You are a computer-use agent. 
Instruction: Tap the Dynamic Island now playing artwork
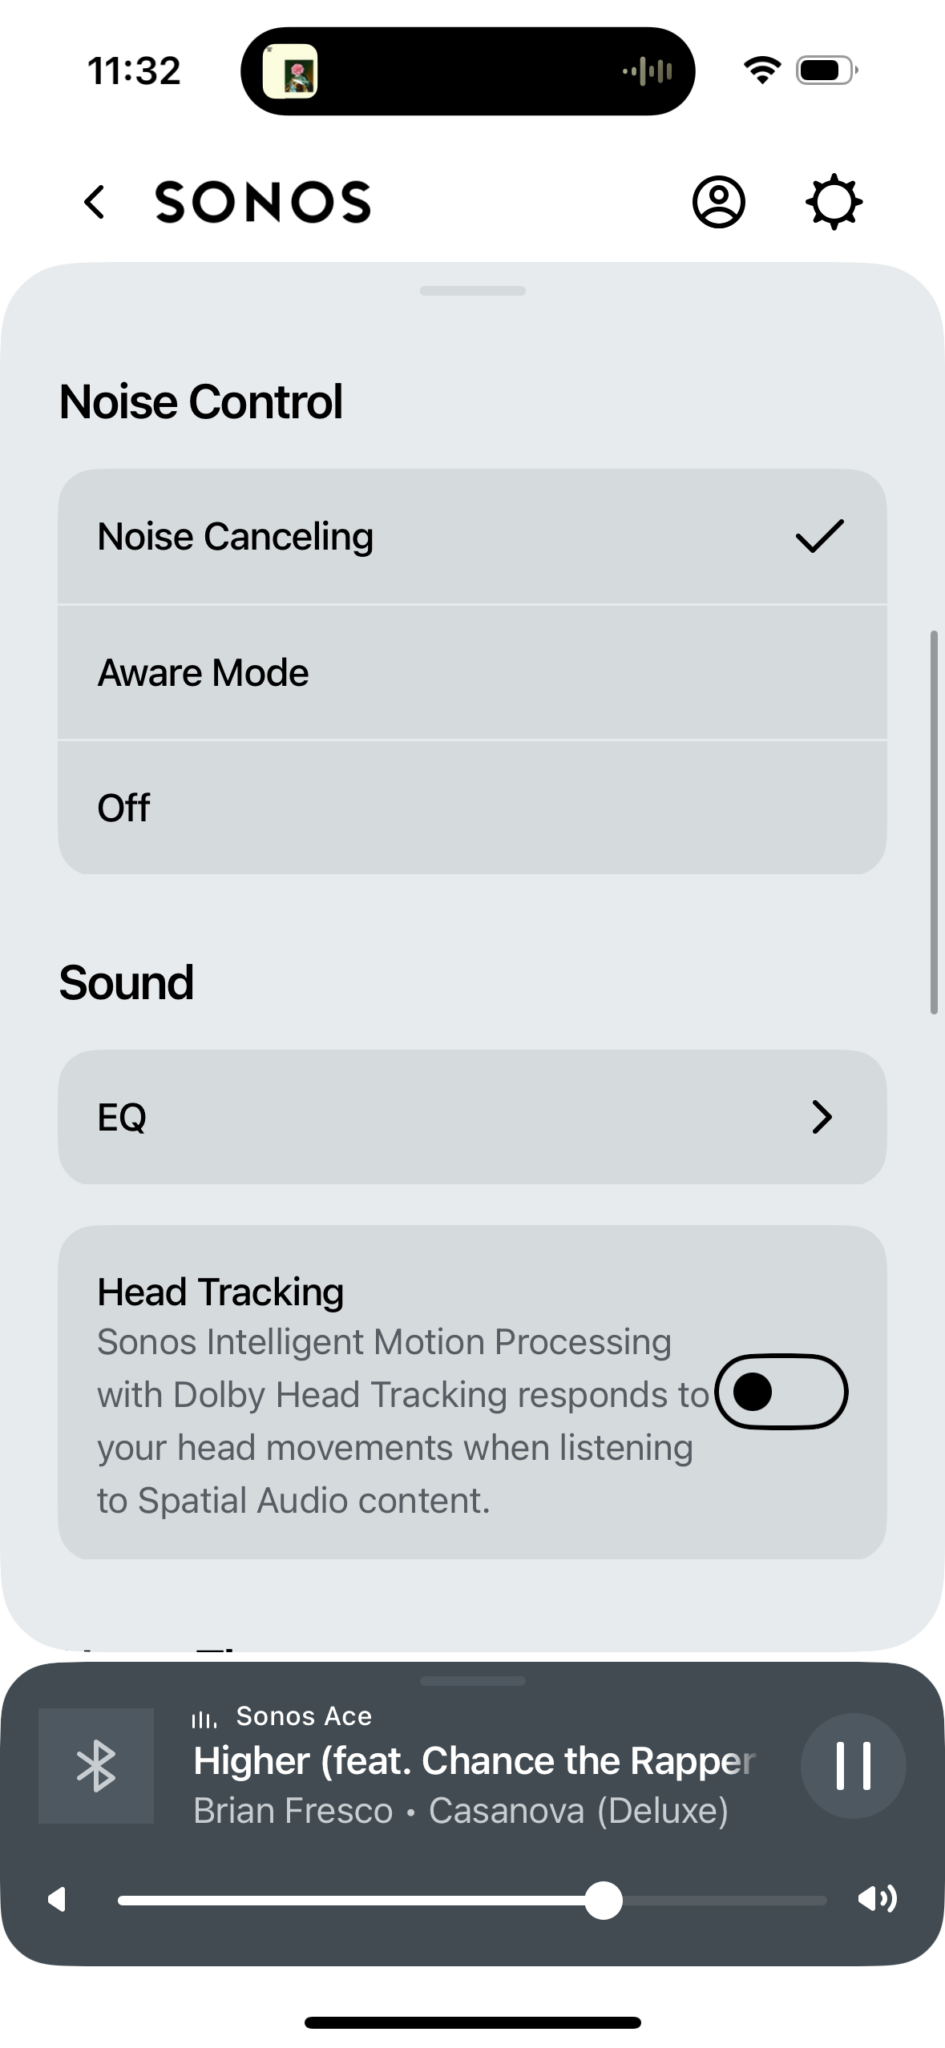(x=290, y=72)
